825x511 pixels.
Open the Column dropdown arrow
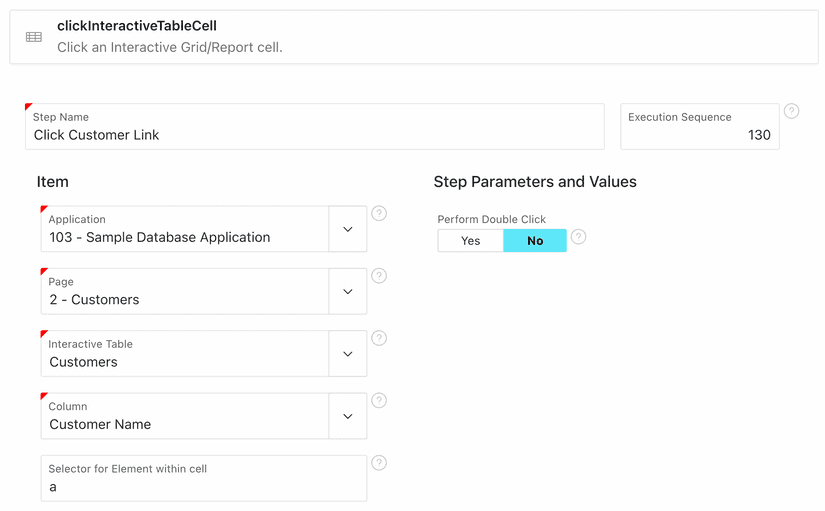tap(347, 417)
